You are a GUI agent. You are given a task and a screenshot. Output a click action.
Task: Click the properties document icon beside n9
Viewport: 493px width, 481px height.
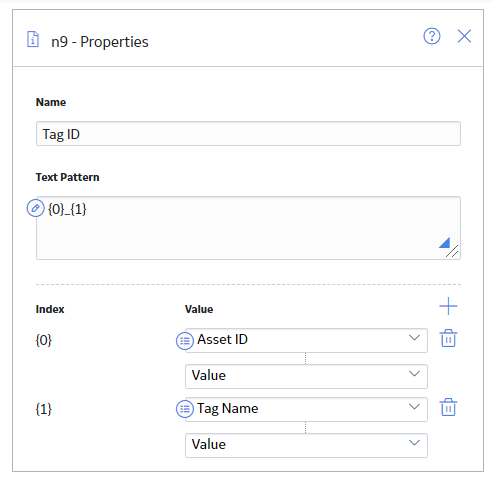(x=33, y=39)
